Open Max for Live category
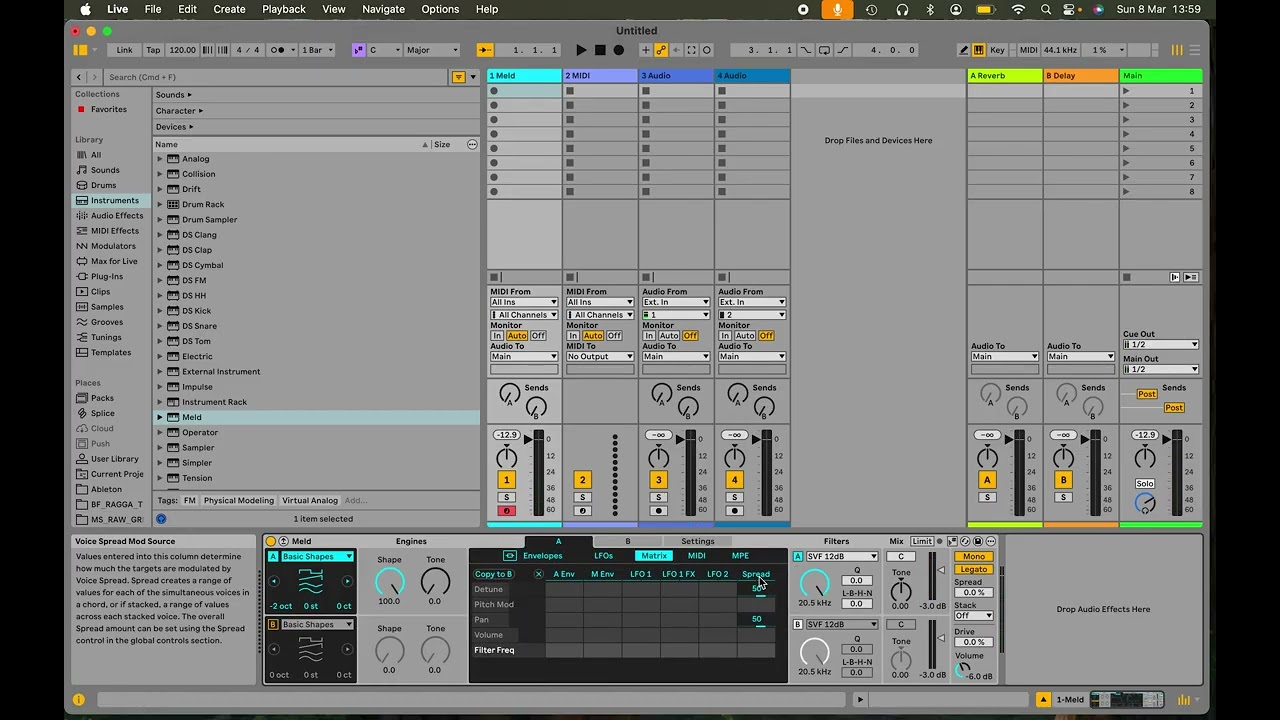The width and height of the screenshot is (1280, 720). pyautogui.click(x=114, y=261)
